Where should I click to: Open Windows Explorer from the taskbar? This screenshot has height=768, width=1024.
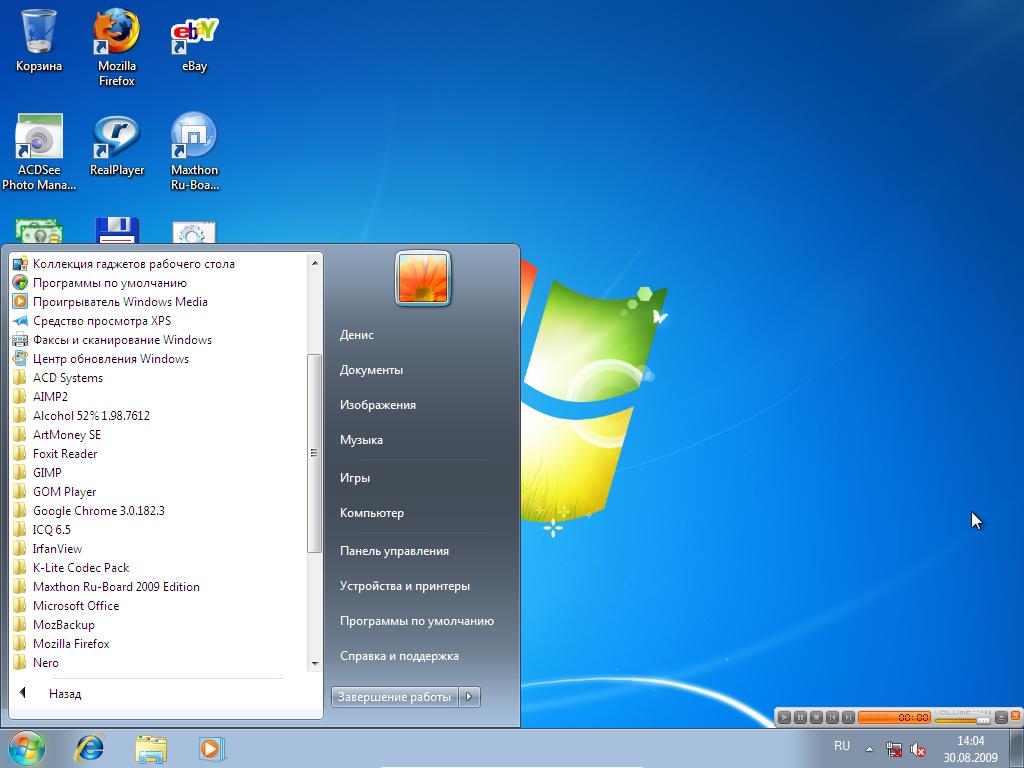[x=151, y=747]
